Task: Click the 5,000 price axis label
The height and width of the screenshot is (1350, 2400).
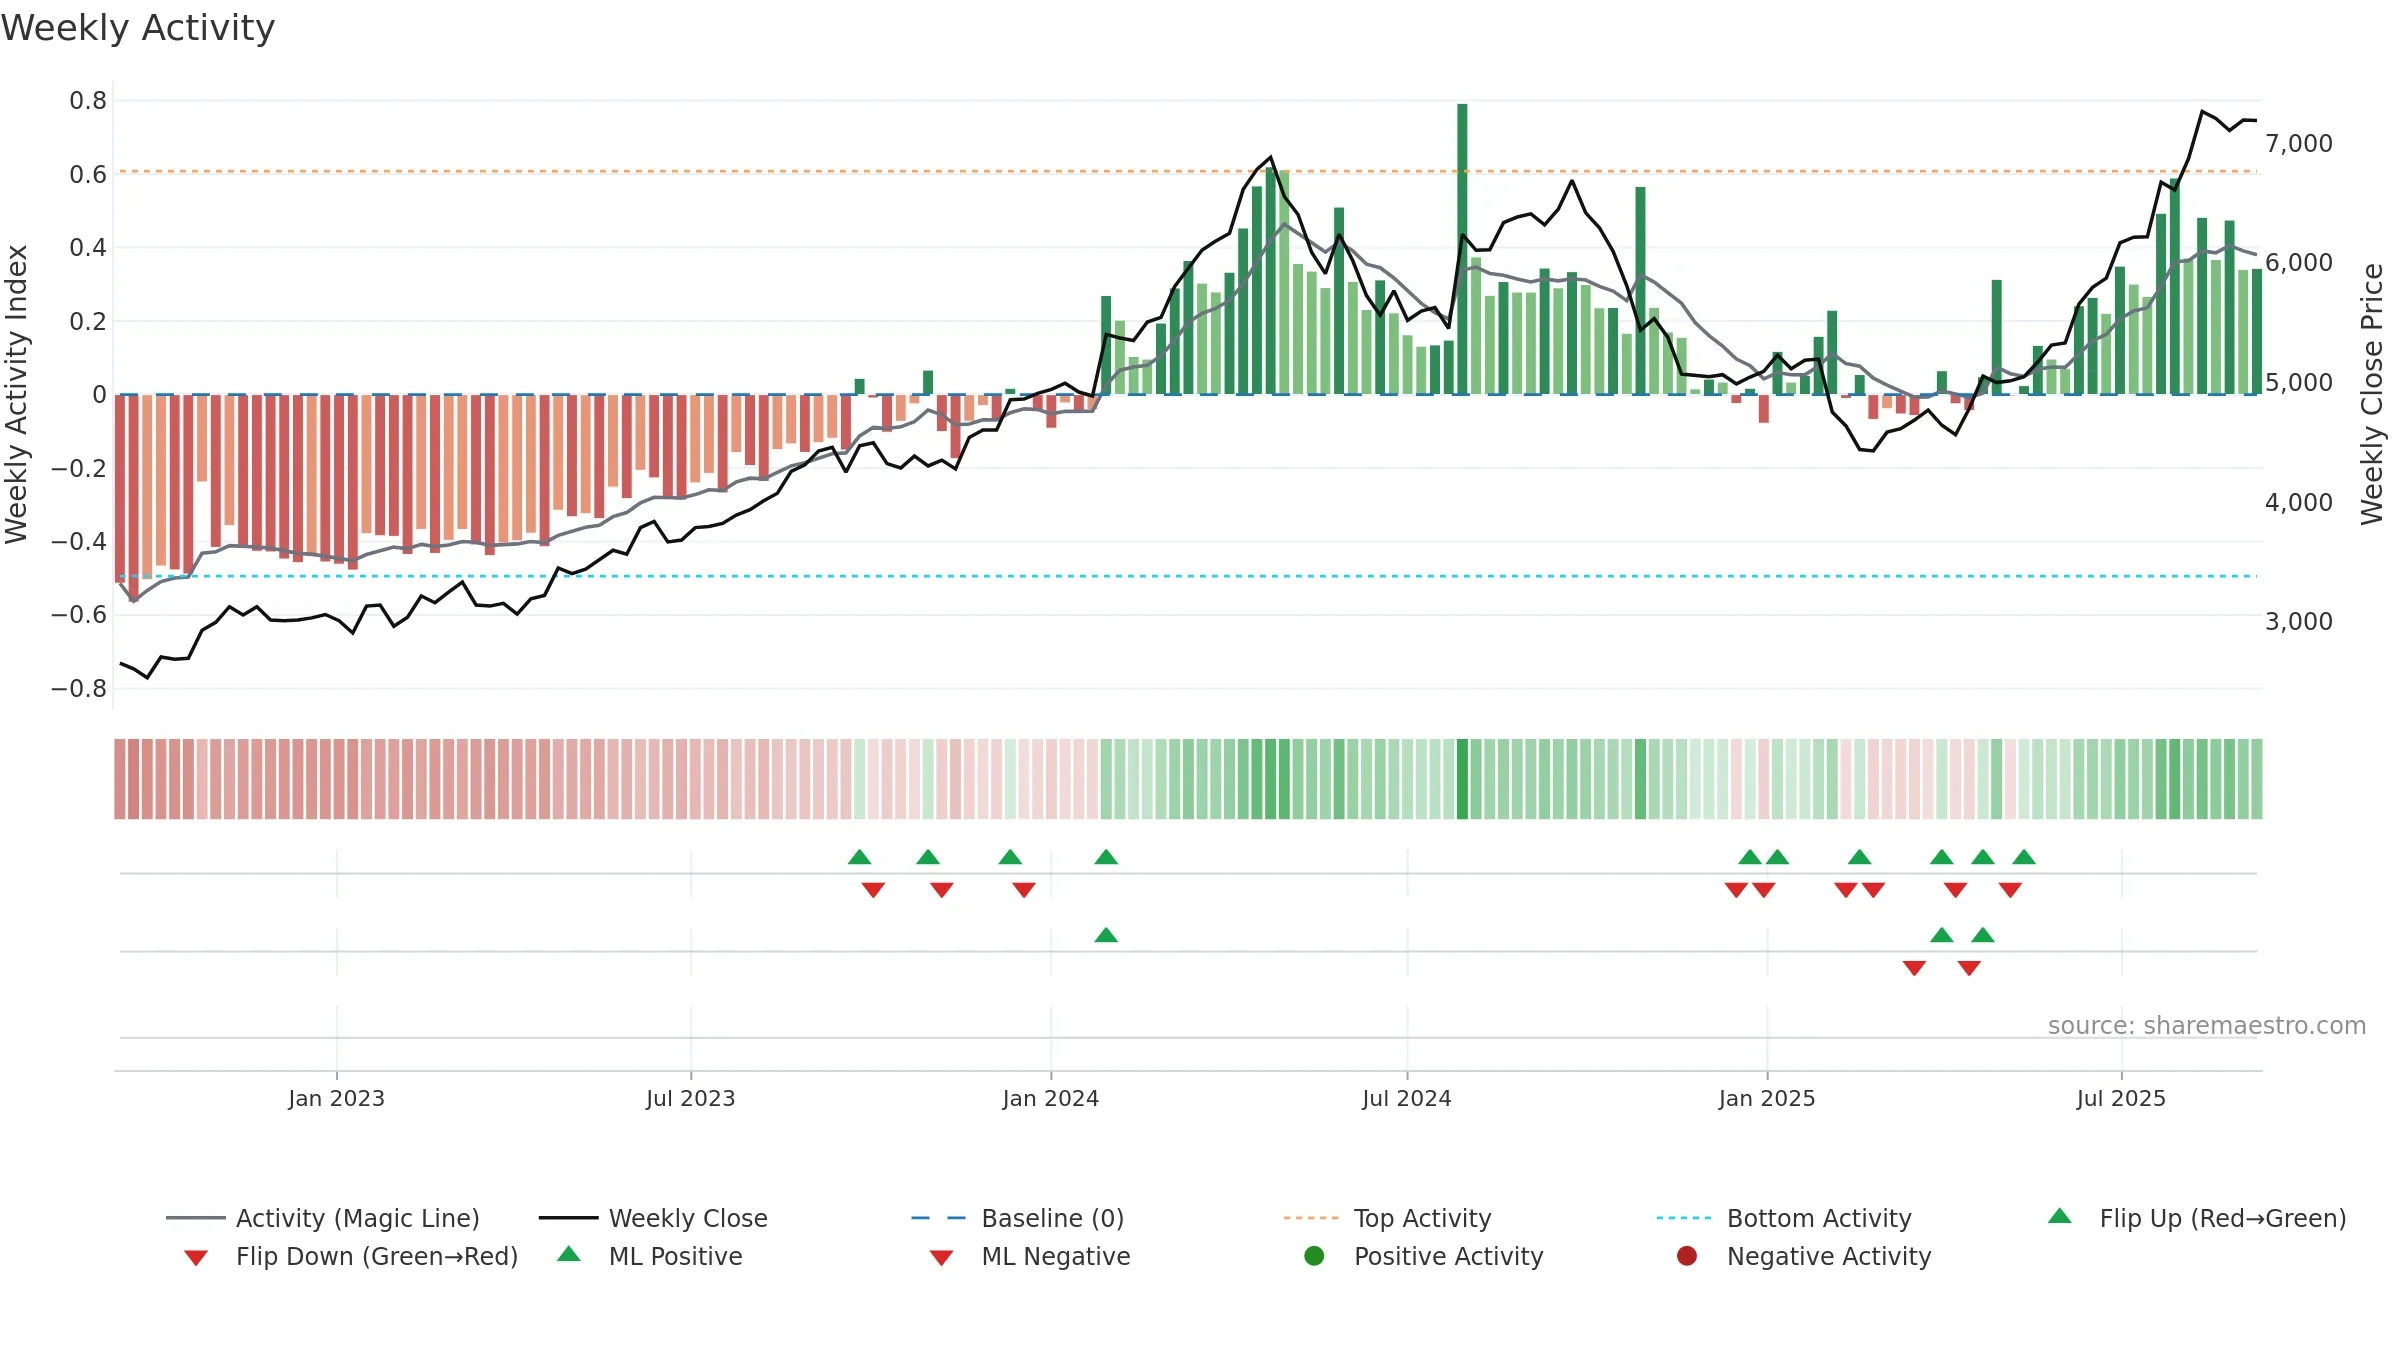Action: pos(2299,382)
